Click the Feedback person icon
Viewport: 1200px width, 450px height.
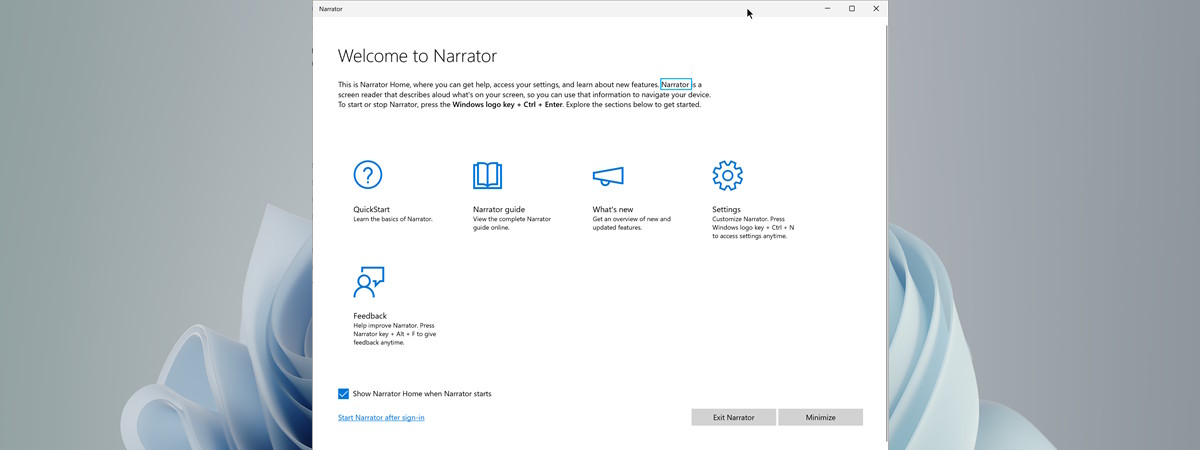(369, 282)
